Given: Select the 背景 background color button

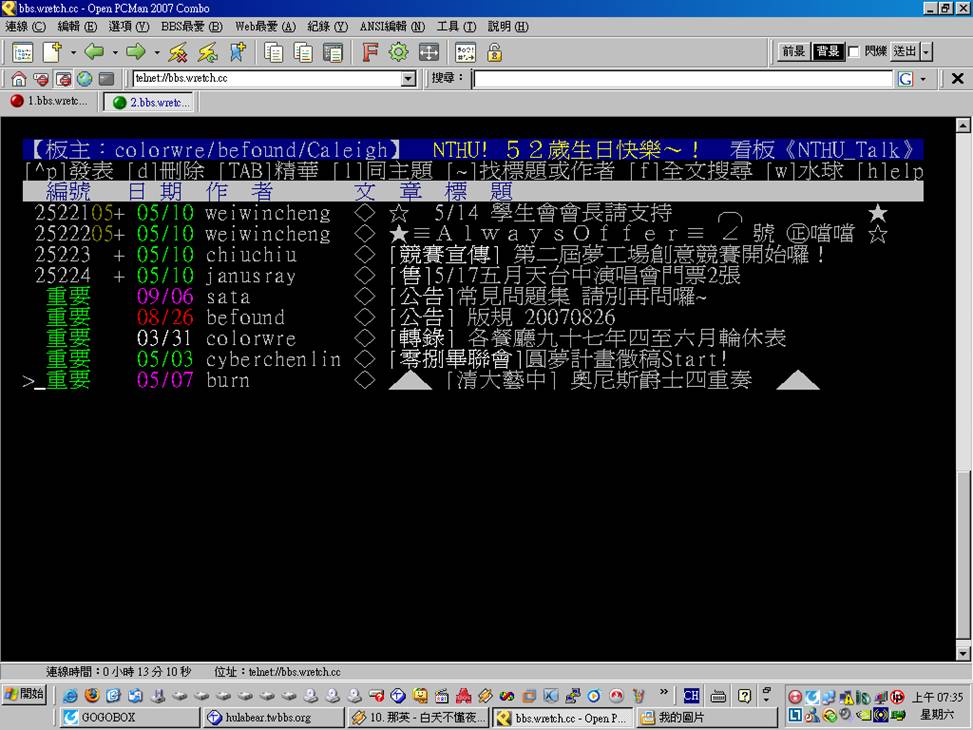Looking at the screenshot, I should pos(828,52).
